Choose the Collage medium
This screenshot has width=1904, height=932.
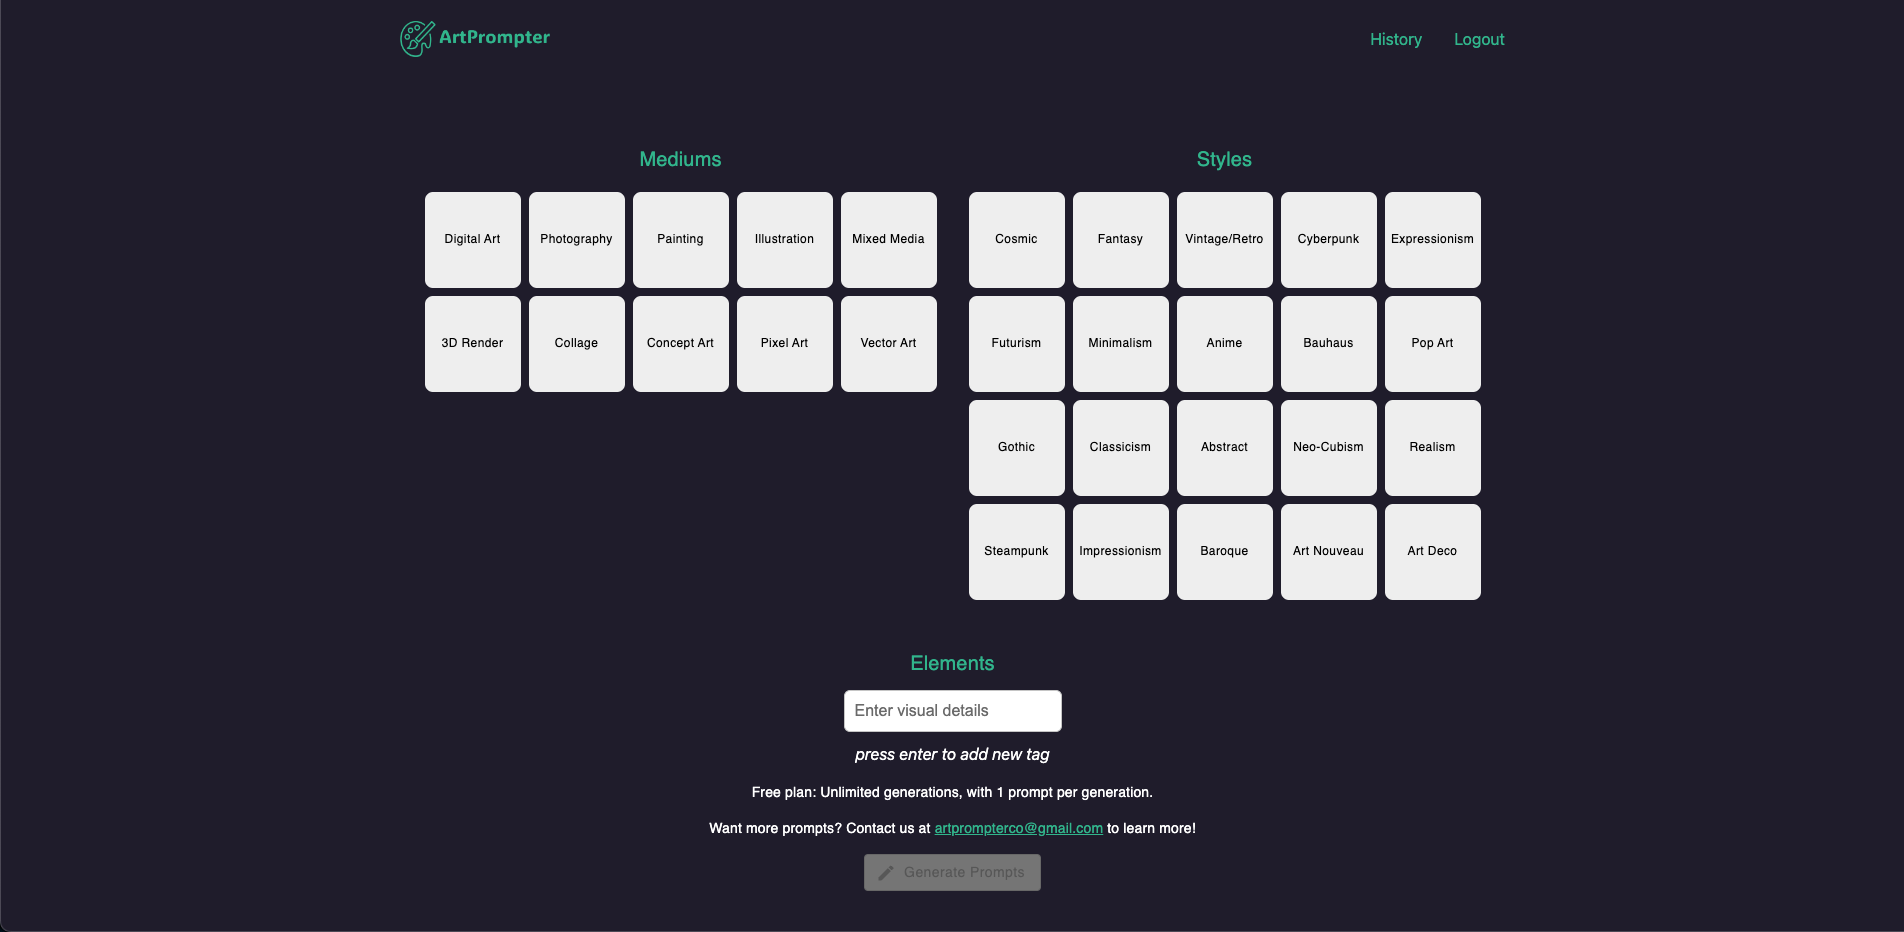coord(577,344)
